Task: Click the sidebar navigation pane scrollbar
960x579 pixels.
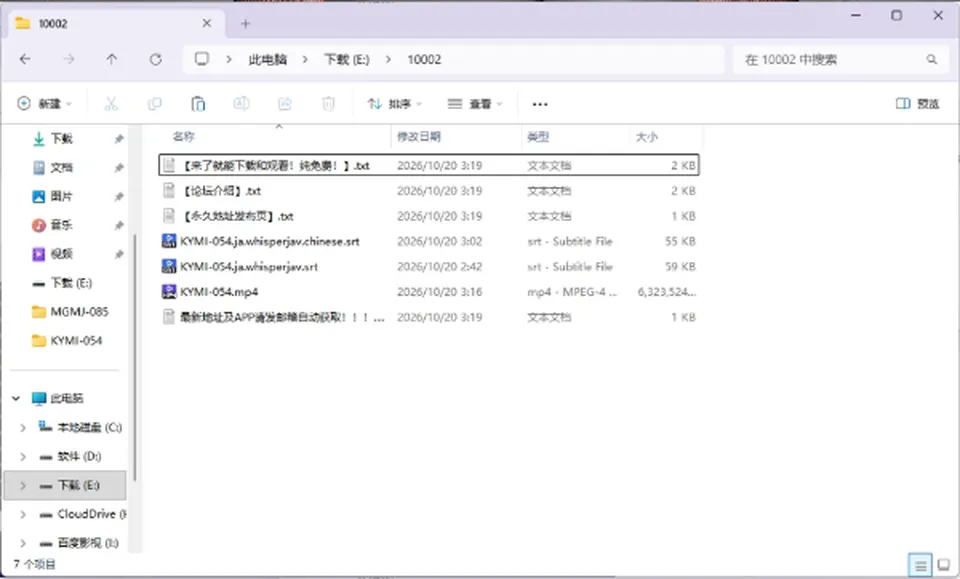Action: coord(134,357)
